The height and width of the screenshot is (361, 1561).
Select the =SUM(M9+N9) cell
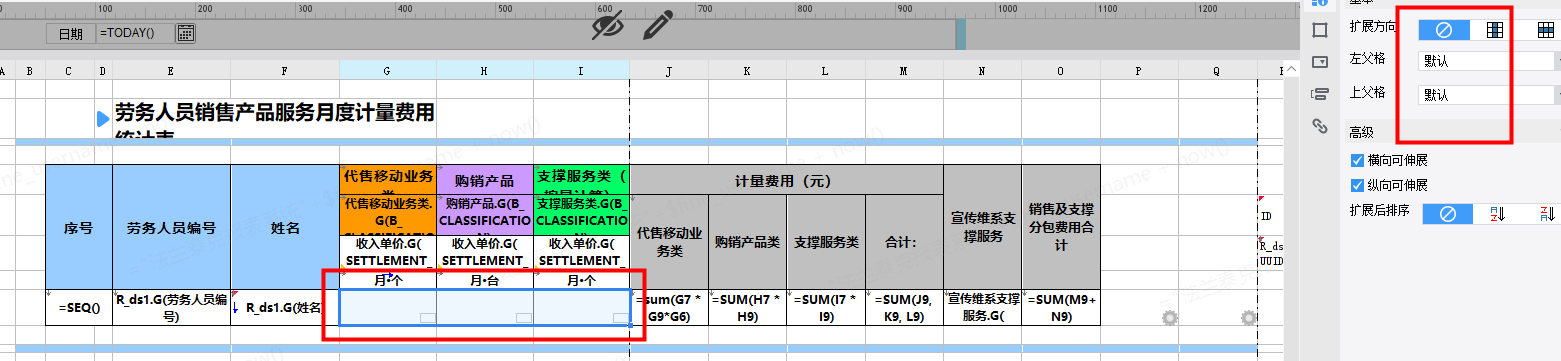tap(1060, 307)
